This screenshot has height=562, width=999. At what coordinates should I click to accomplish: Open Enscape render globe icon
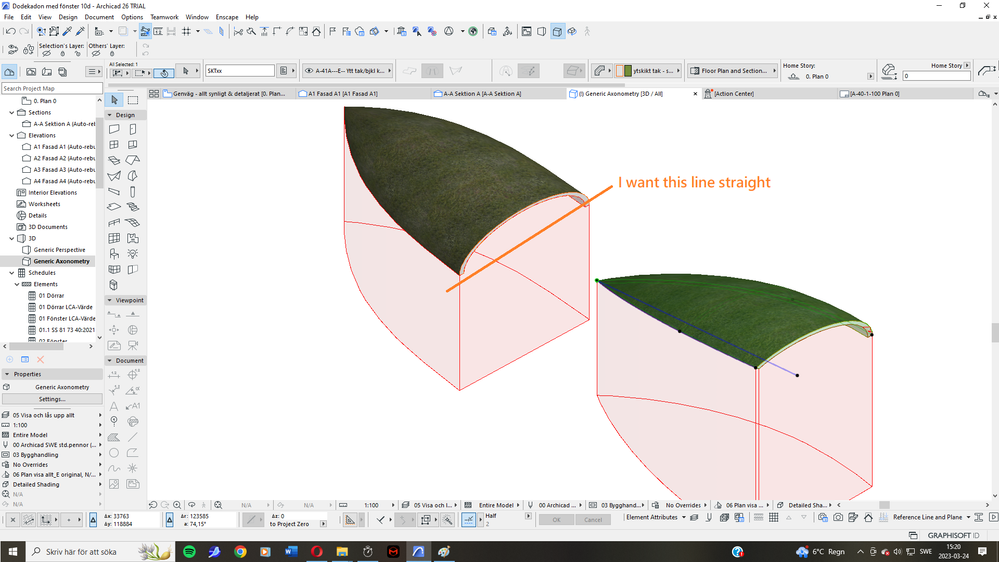(473, 31)
